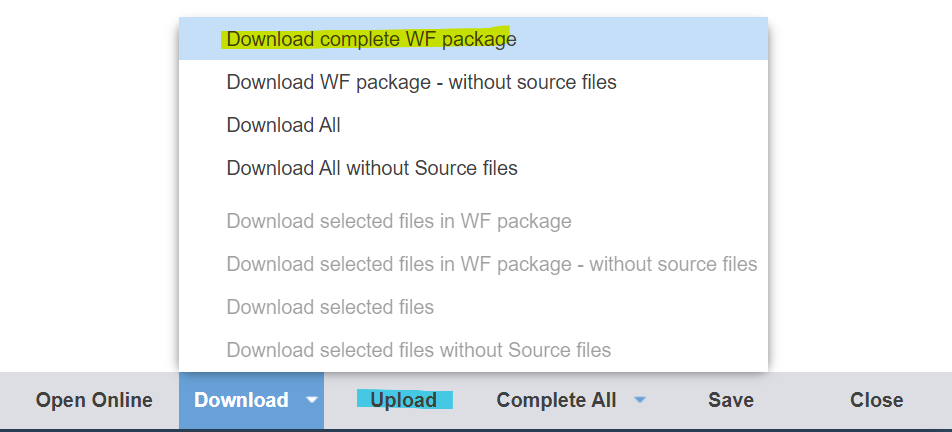Click the Complete All button text
Screen dimensions: 952x432
(556, 400)
